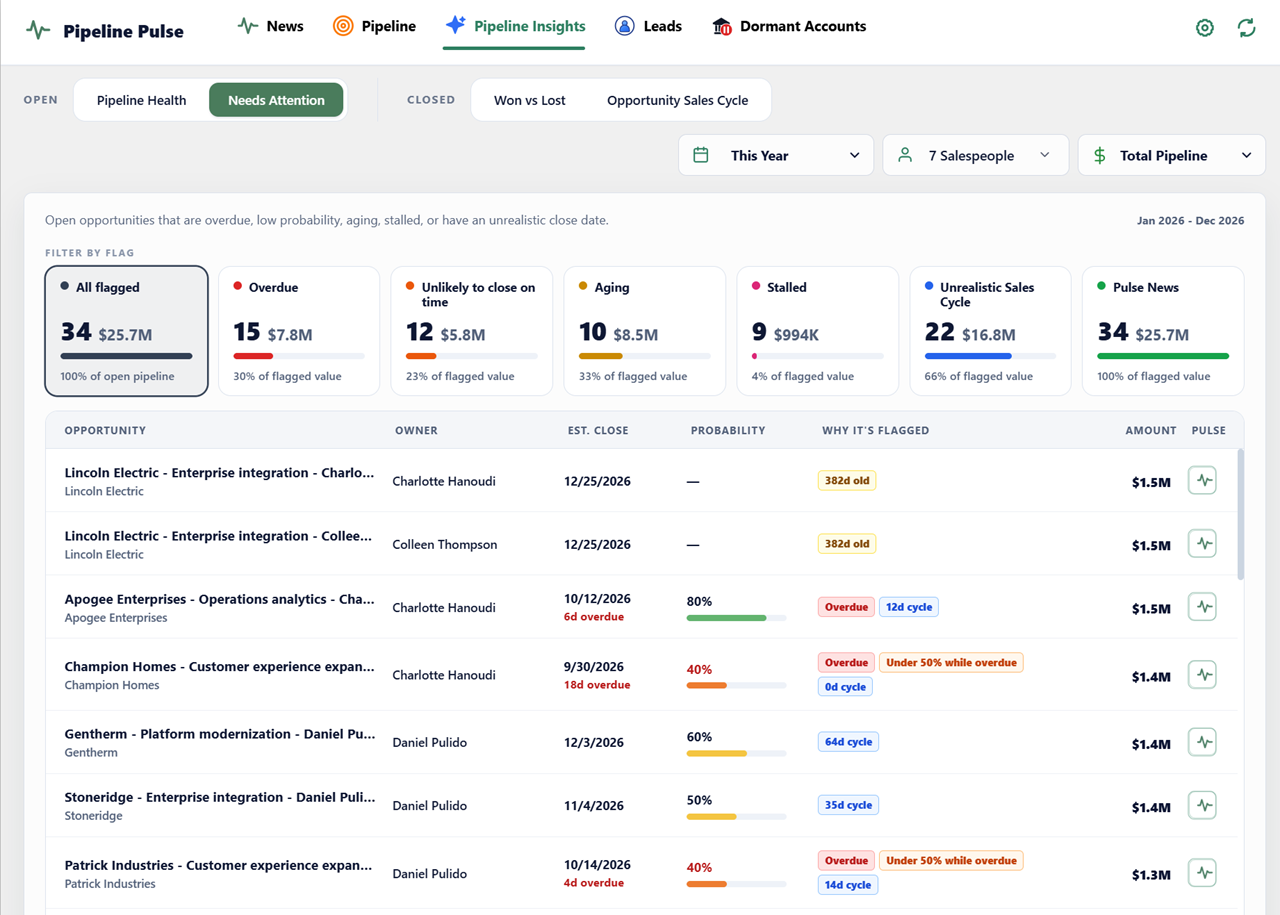
Task: Open Pulse for Colleen Thompson's Lincoln Electric row
Action: point(1203,543)
